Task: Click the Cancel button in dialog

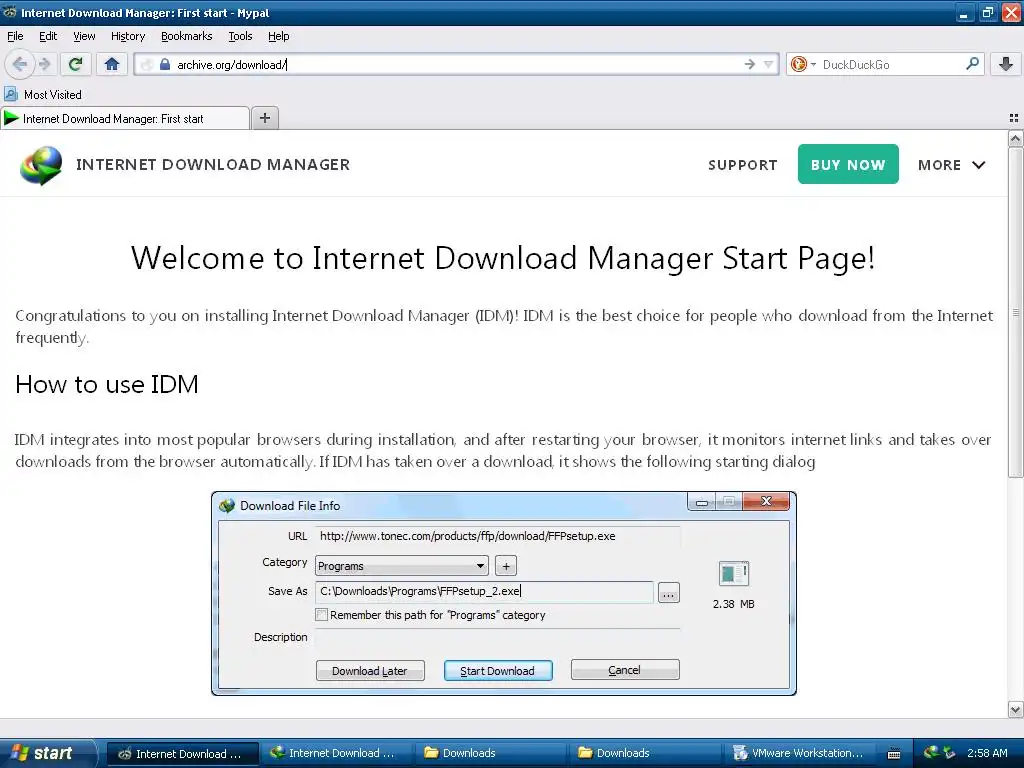Action: pos(625,669)
